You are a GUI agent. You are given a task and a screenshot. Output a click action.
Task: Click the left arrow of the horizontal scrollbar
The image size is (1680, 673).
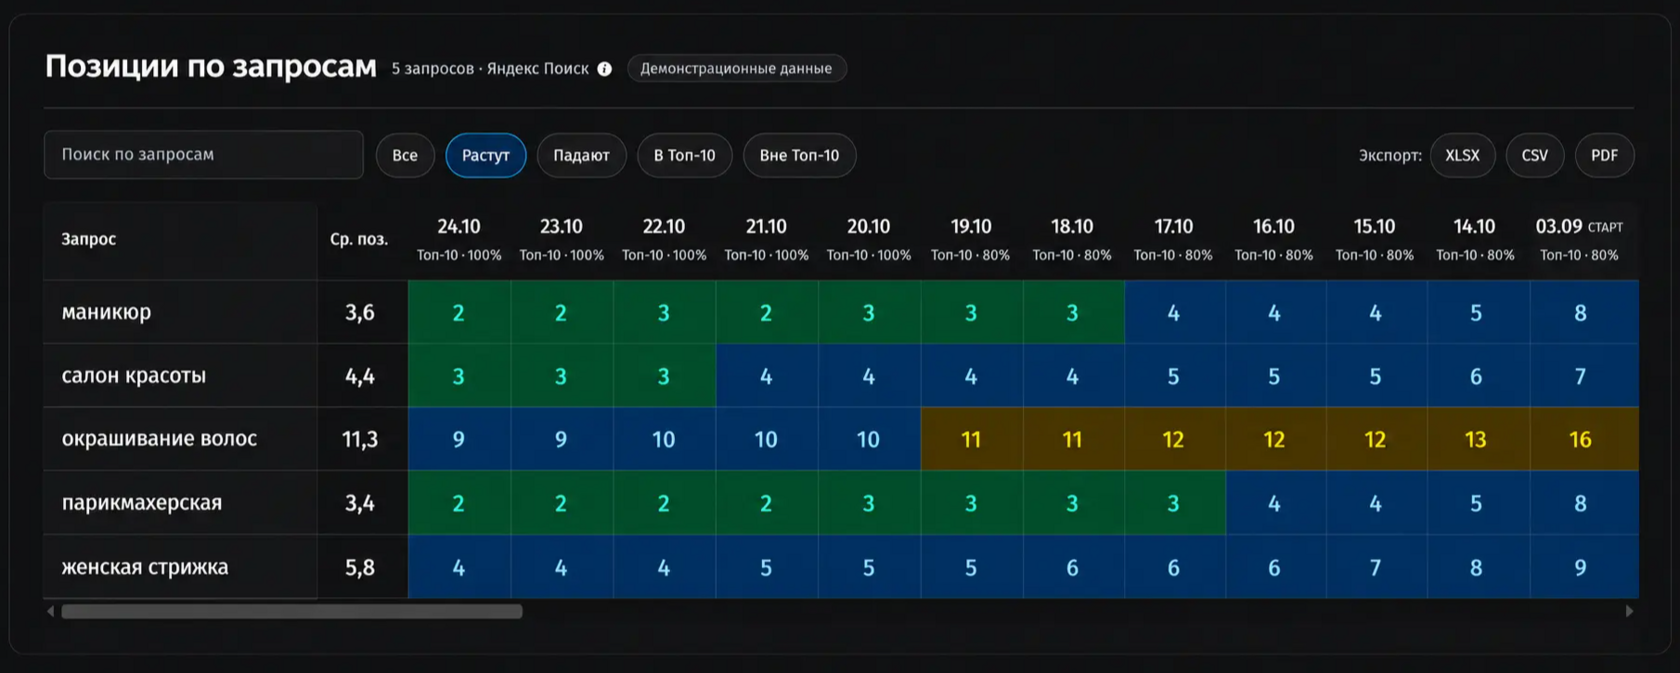coord(51,611)
